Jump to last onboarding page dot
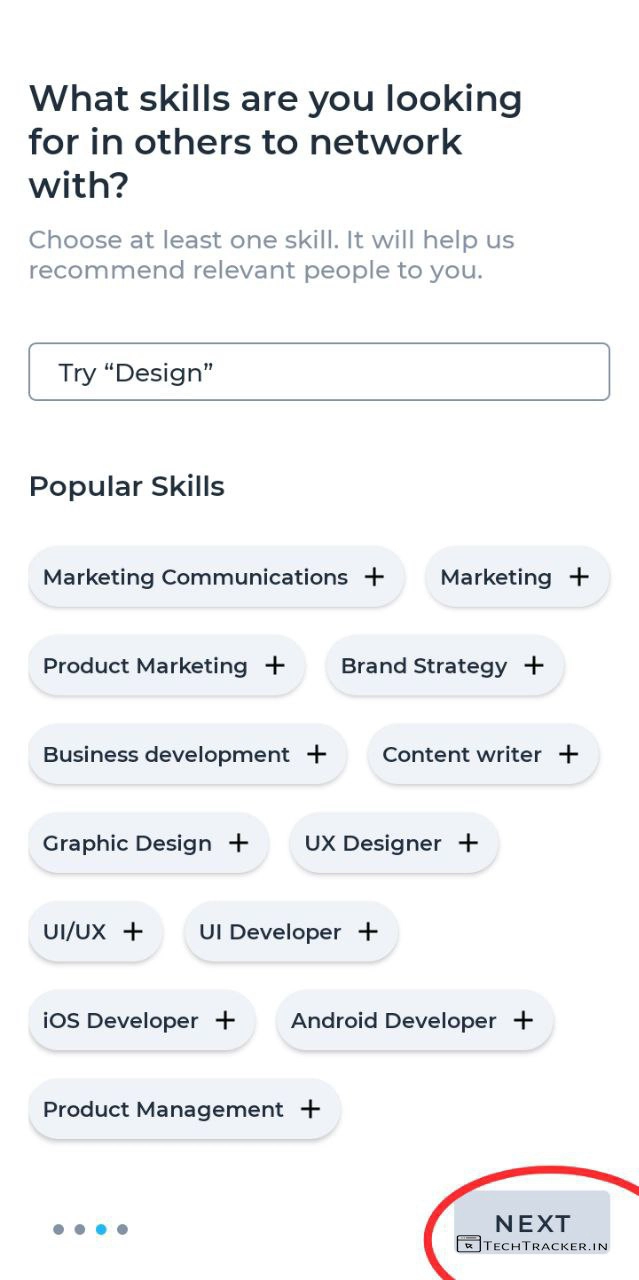Screen dimensions: 639x1280 click(x=122, y=1229)
